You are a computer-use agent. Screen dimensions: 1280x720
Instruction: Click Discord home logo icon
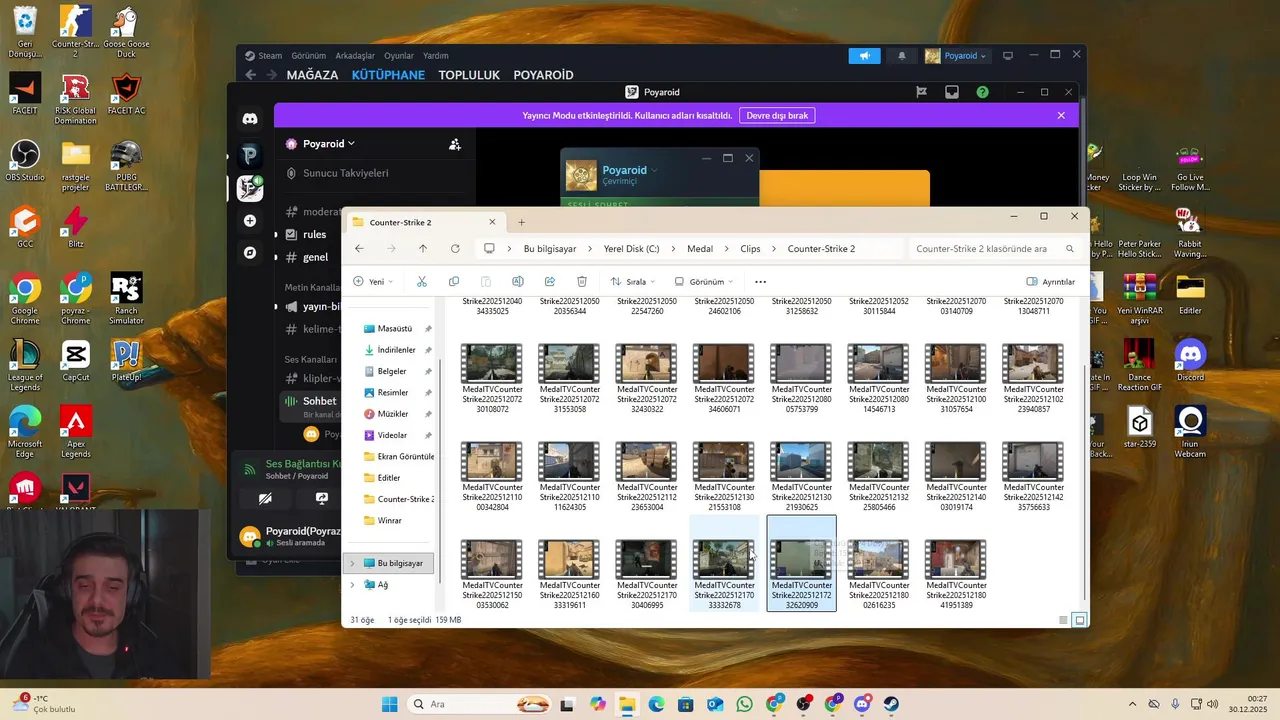coord(250,119)
